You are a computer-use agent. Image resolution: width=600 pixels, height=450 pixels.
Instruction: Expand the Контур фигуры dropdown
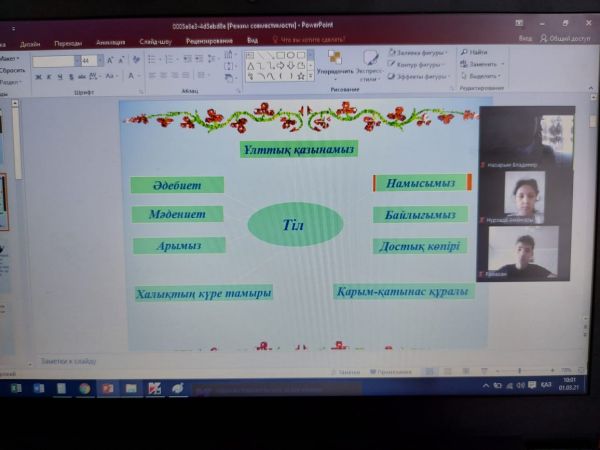click(x=421, y=64)
